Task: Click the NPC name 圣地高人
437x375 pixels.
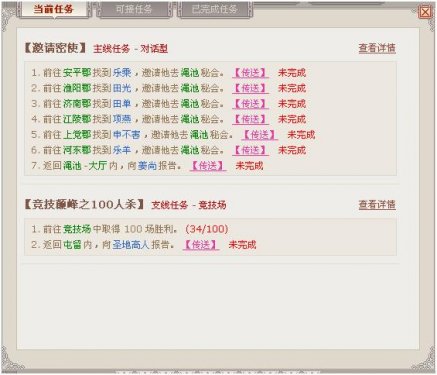Action: pos(131,245)
